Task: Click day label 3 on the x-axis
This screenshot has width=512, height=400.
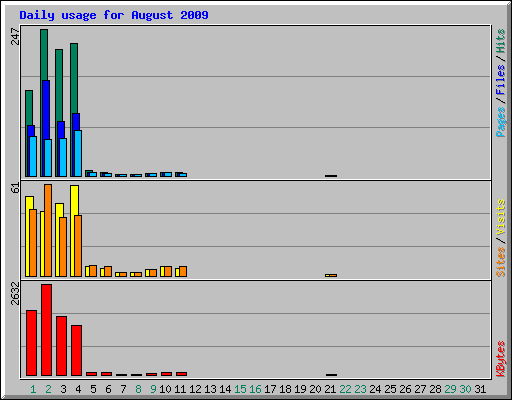Action: [63, 389]
